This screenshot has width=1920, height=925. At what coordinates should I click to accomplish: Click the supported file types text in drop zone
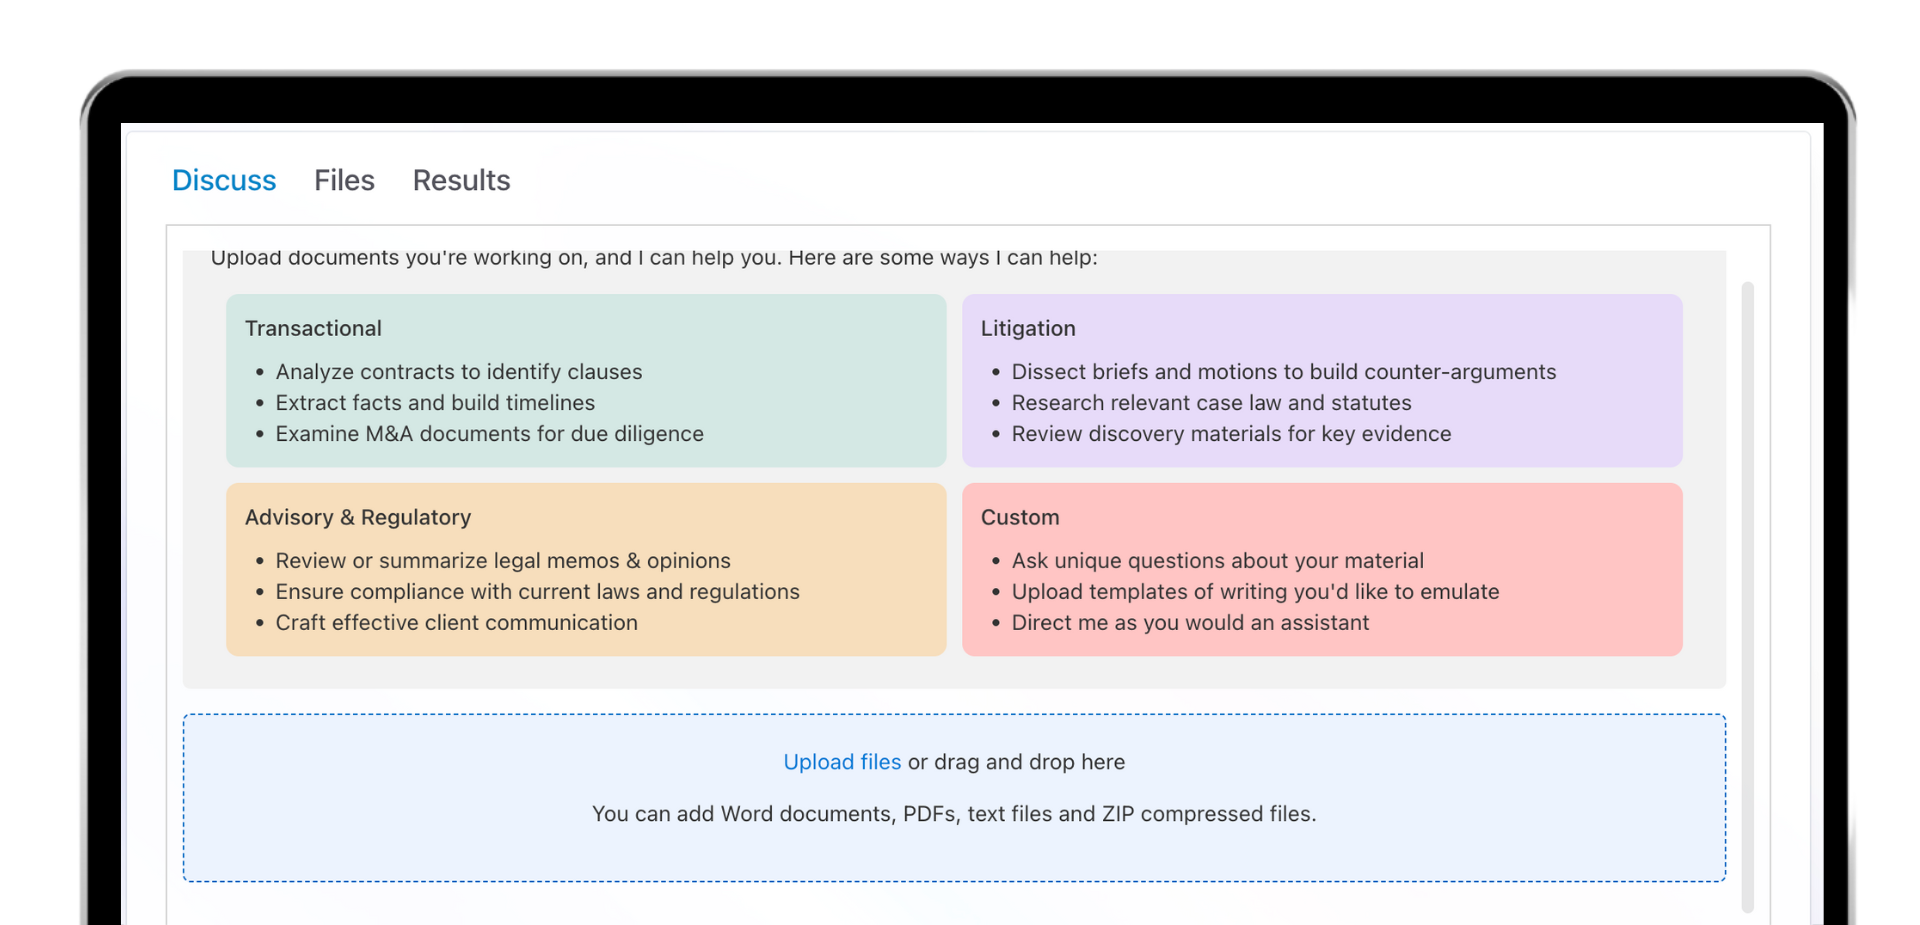[953, 814]
